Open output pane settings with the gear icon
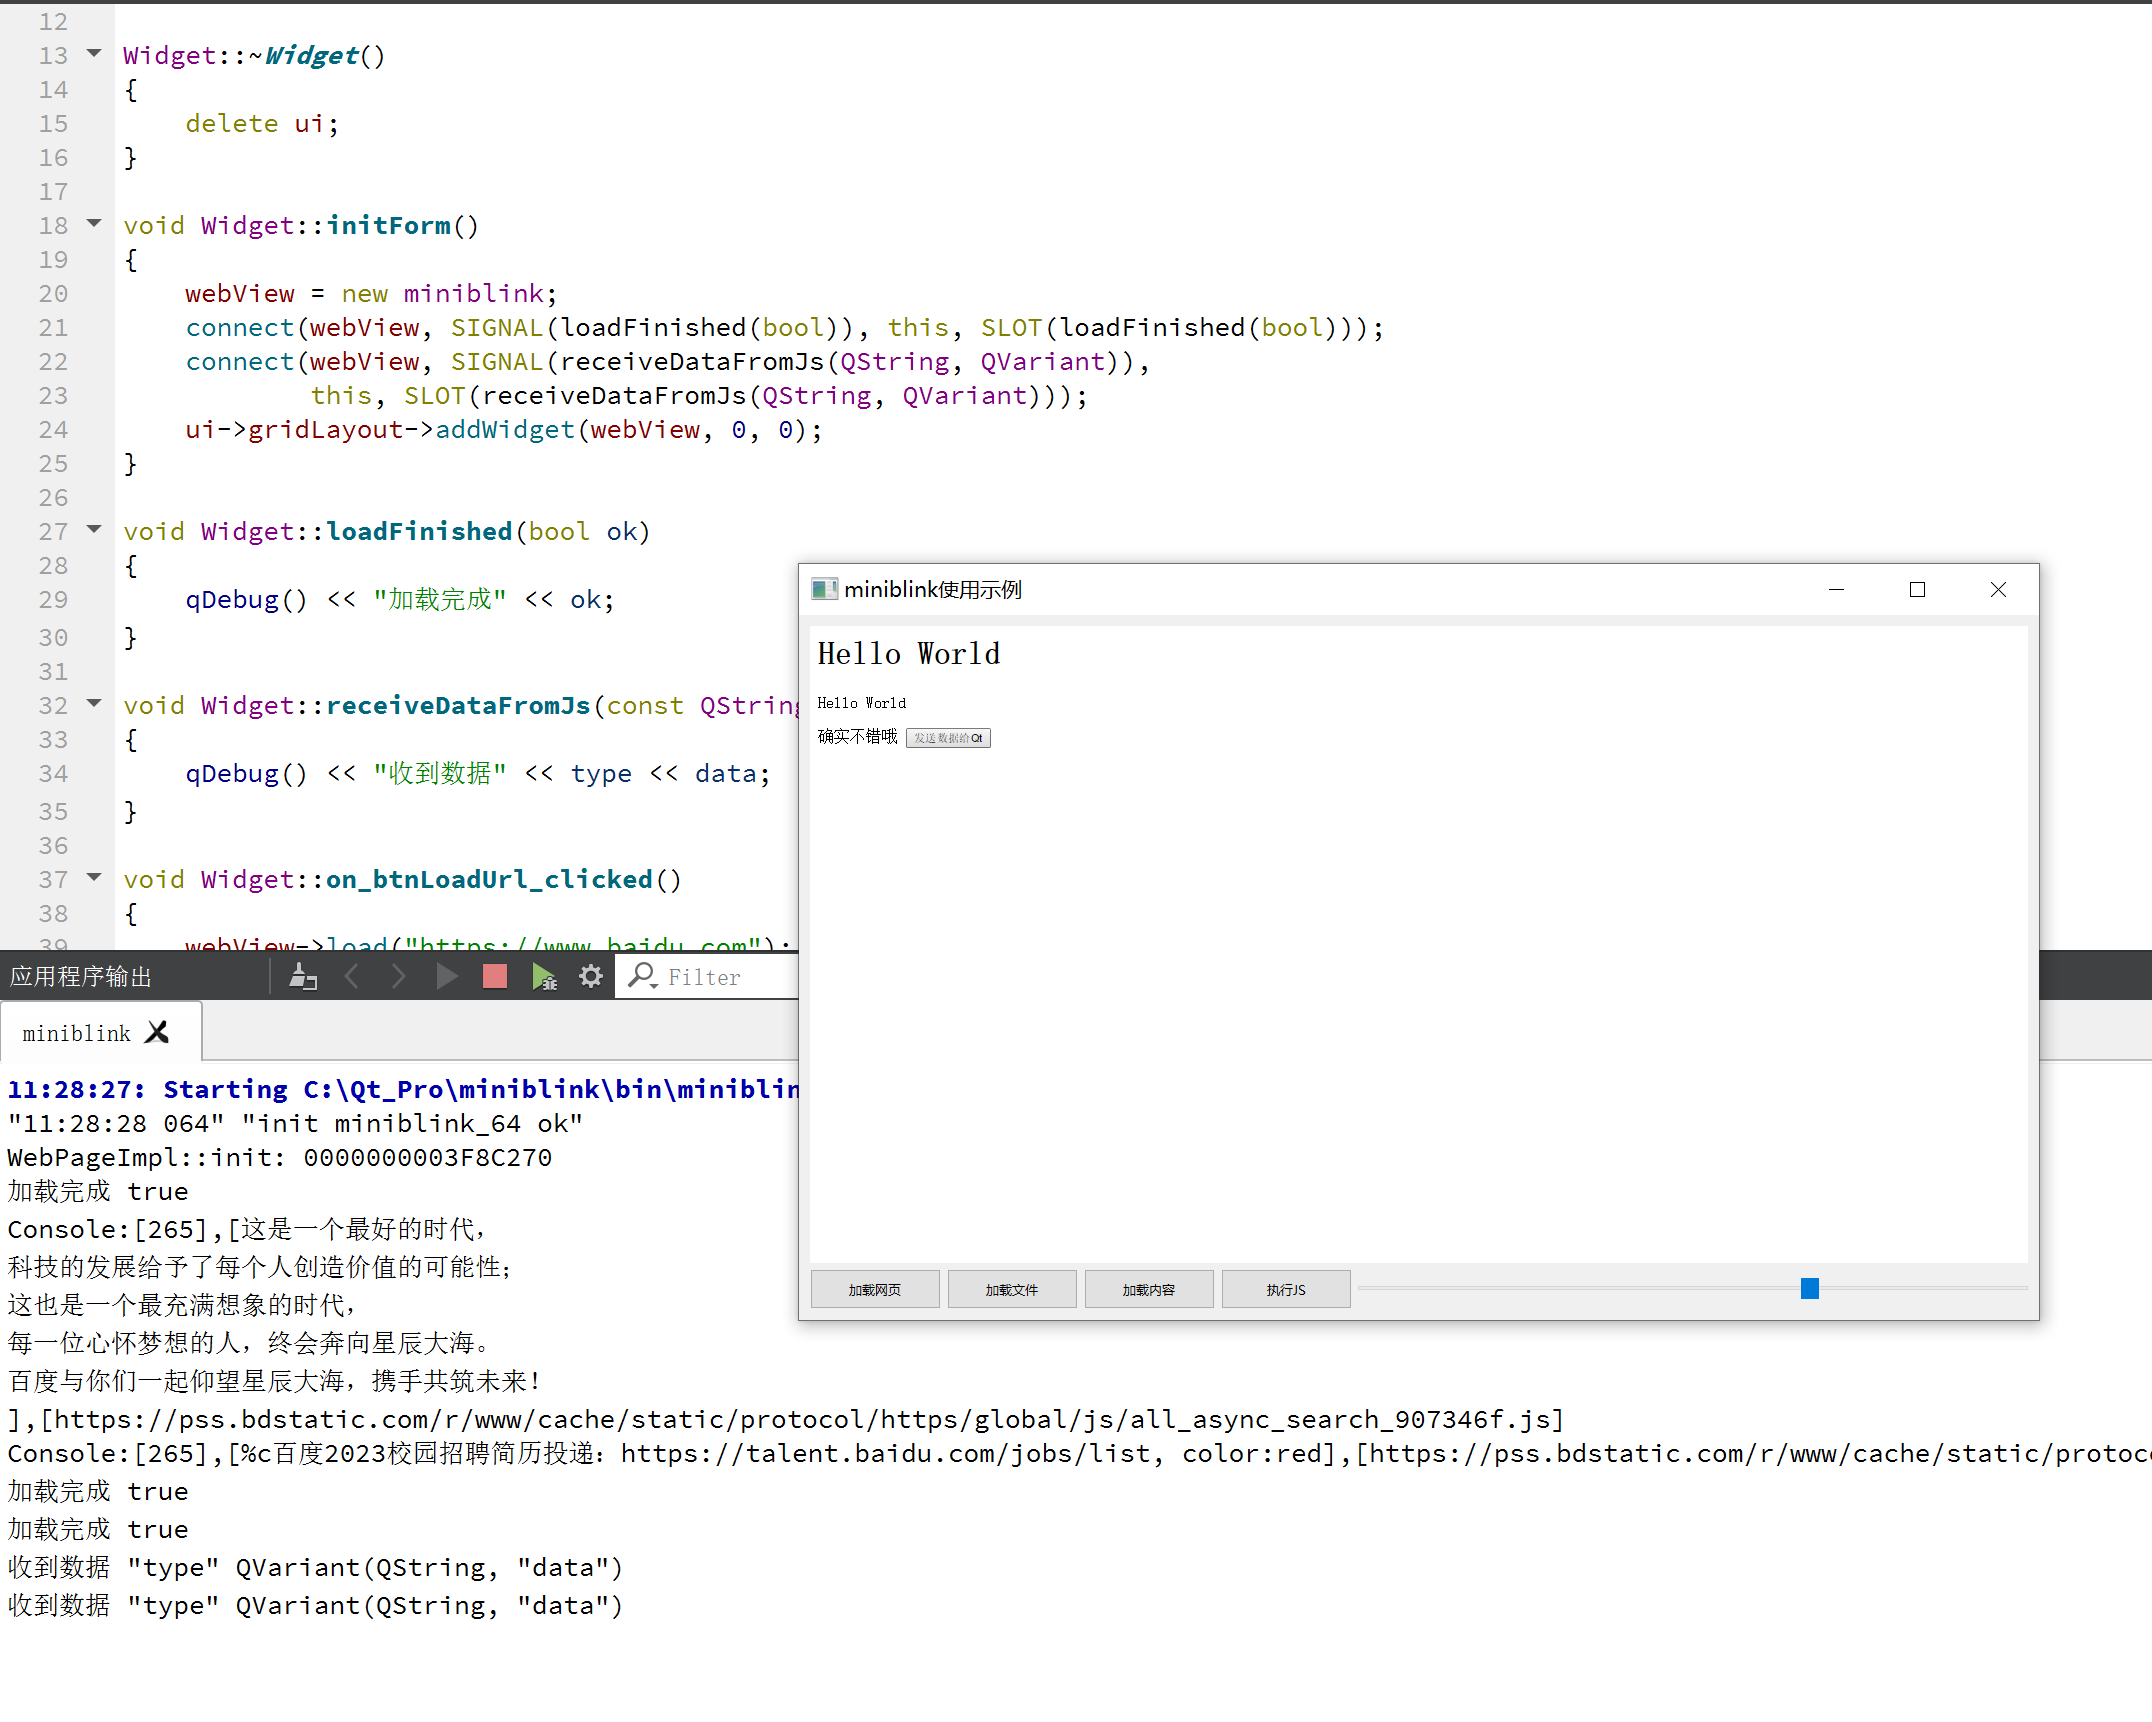2152x1722 pixels. tap(590, 976)
